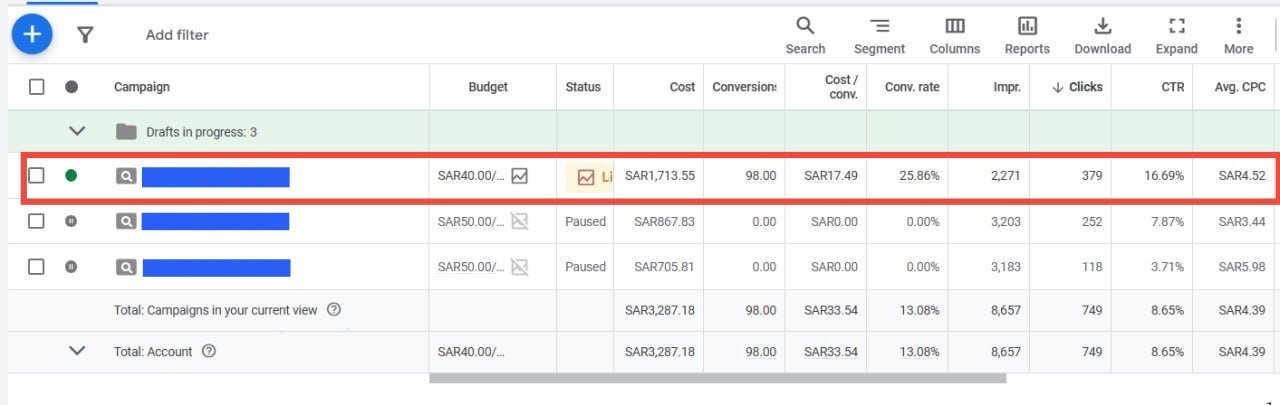Open the Columns editor
The height and width of the screenshot is (405, 1280).
pyautogui.click(x=955, y=36)
